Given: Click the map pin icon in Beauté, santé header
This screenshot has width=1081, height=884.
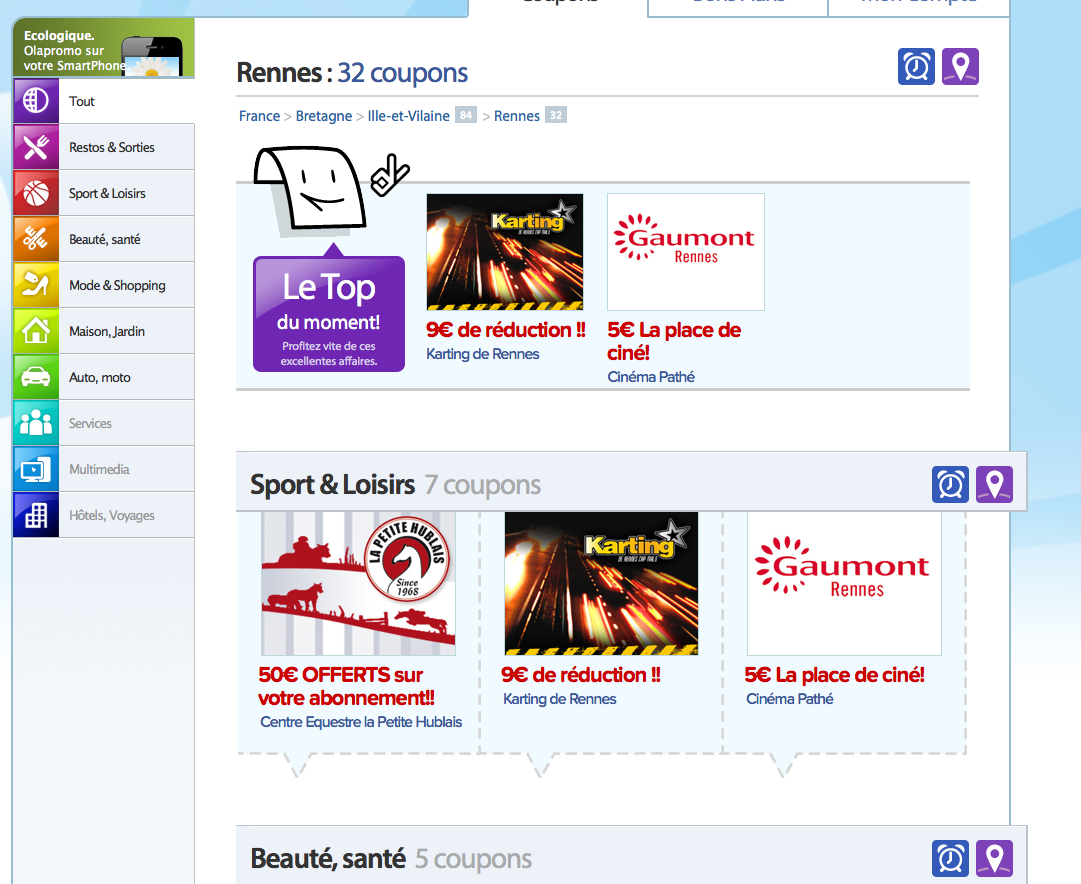Looking at the screenshot, I should pos(994,858).
